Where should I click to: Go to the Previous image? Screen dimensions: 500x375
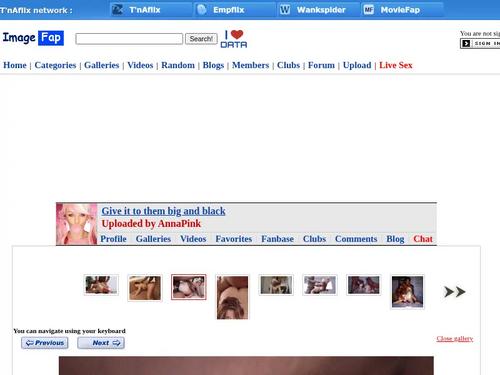click(x=45, y=343)
